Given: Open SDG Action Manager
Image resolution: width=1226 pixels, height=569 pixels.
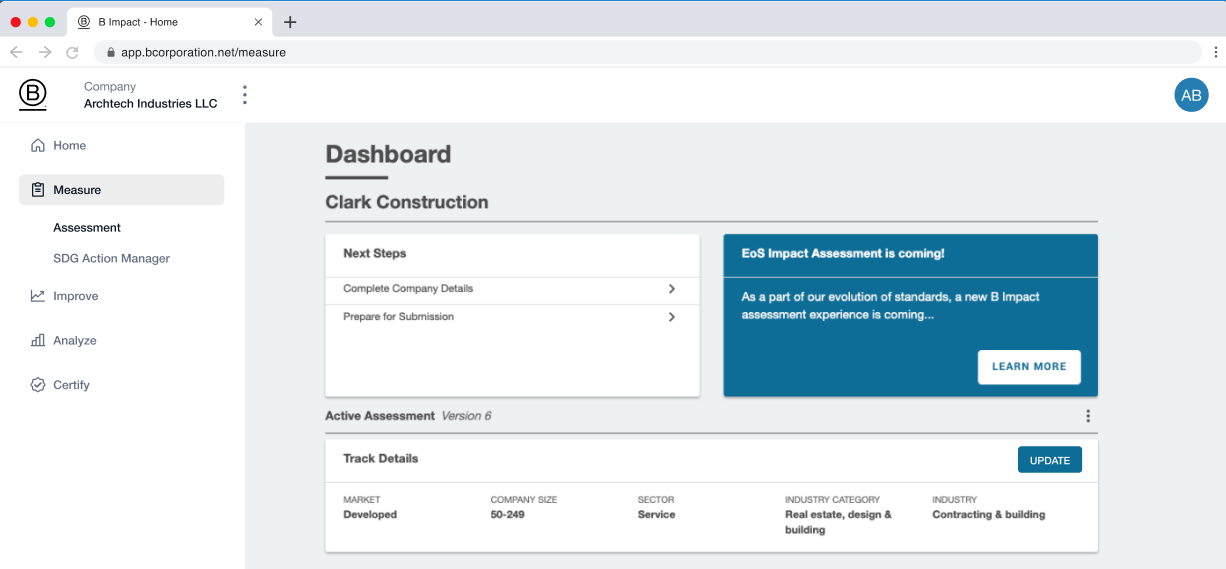Looking at the screenshot, I should pos(112,258).
